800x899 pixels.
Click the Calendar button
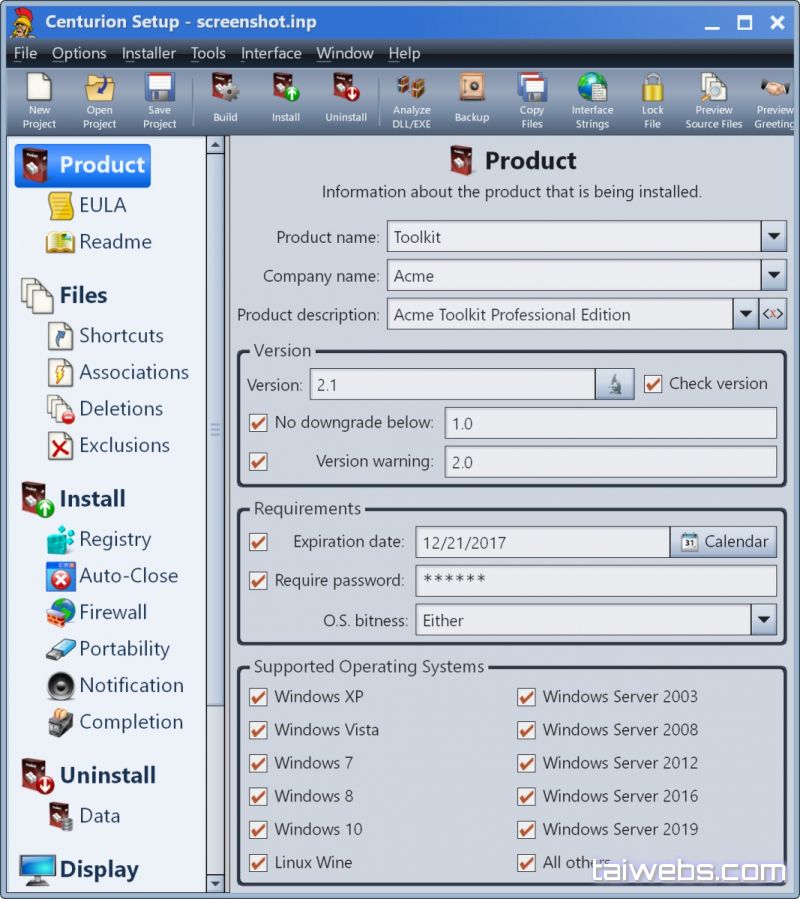click(x=723, y=542)
